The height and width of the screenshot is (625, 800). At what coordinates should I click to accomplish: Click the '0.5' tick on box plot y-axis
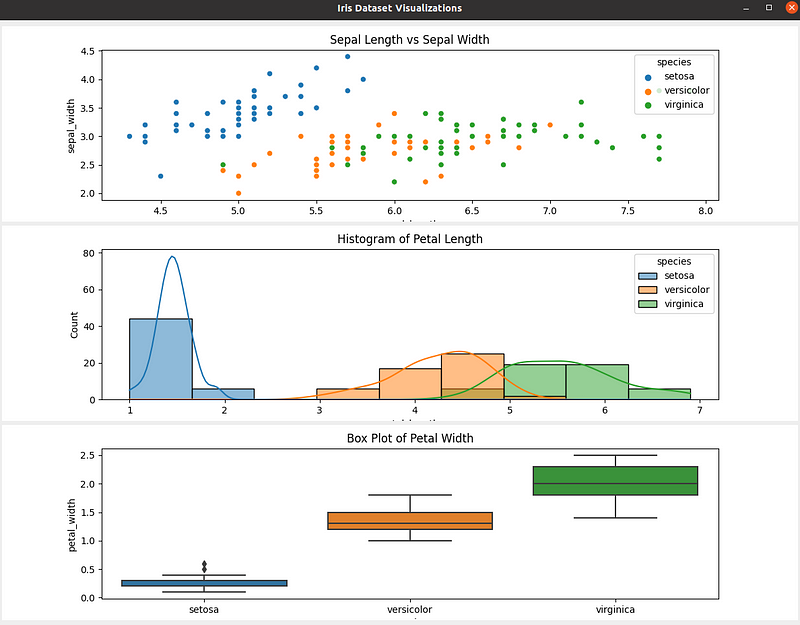(x=87, y=569)
